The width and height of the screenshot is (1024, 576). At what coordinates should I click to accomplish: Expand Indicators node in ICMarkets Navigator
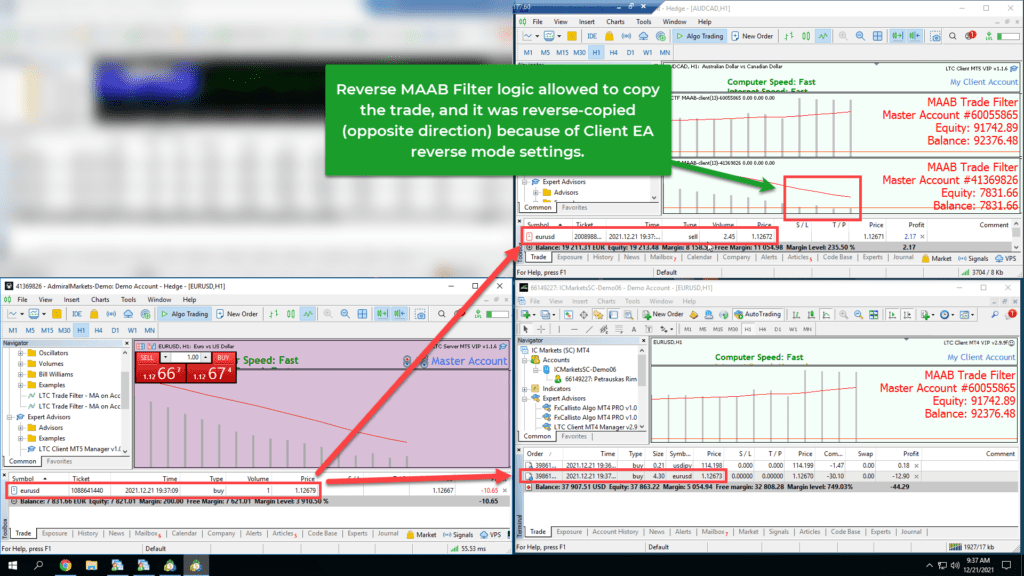pos(525,389)
